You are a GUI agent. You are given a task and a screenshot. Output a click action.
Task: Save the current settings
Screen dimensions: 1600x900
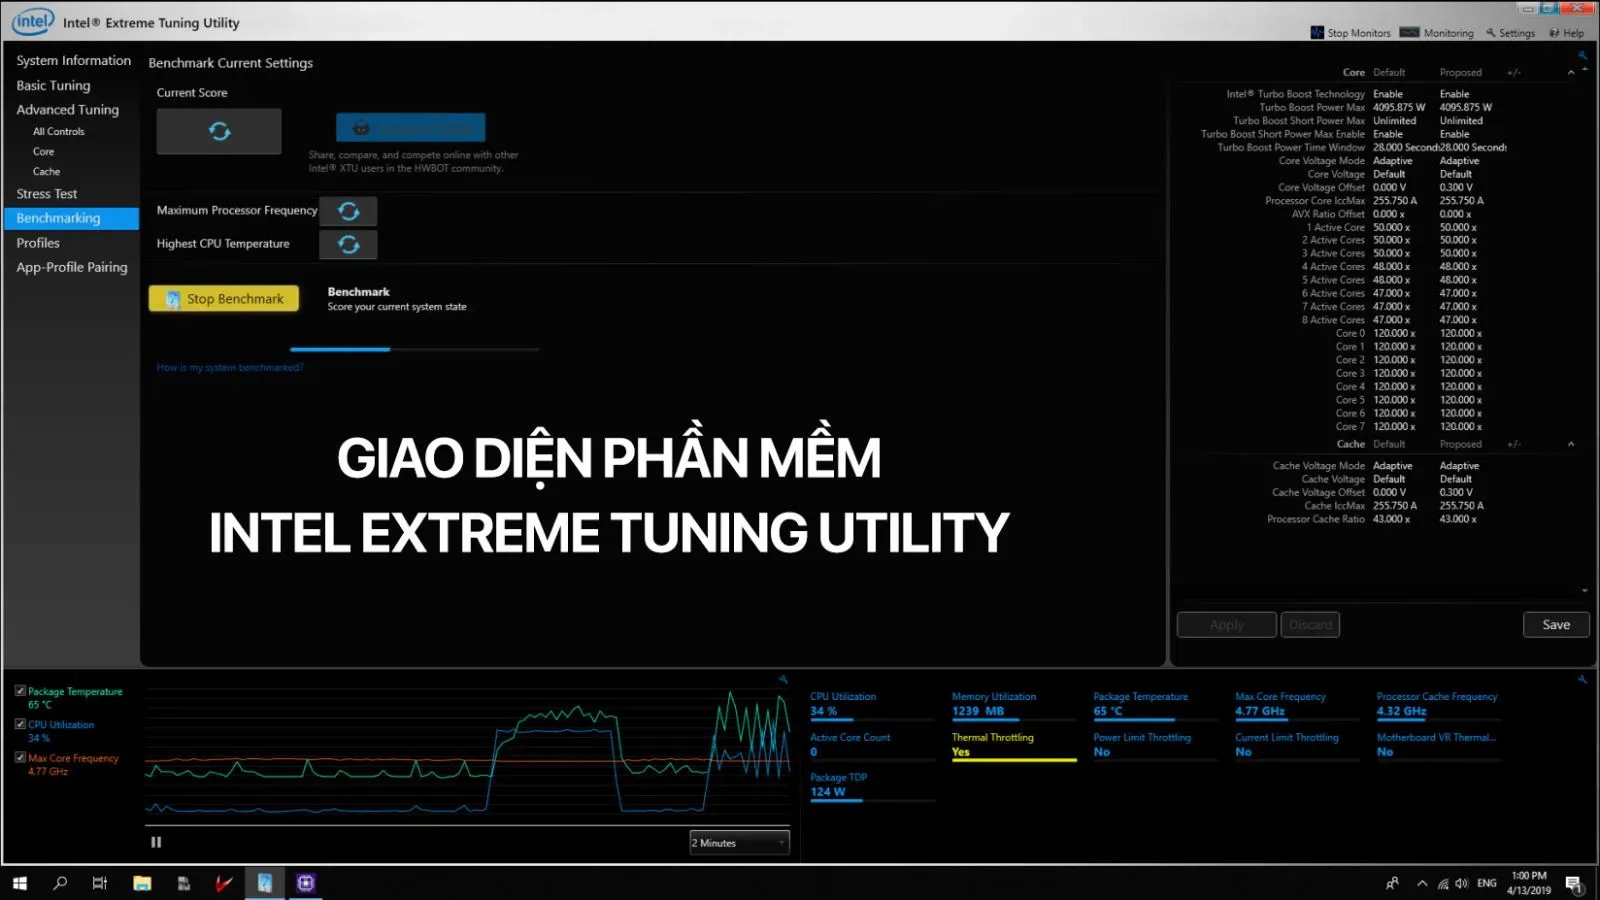tap(1556, 625)
